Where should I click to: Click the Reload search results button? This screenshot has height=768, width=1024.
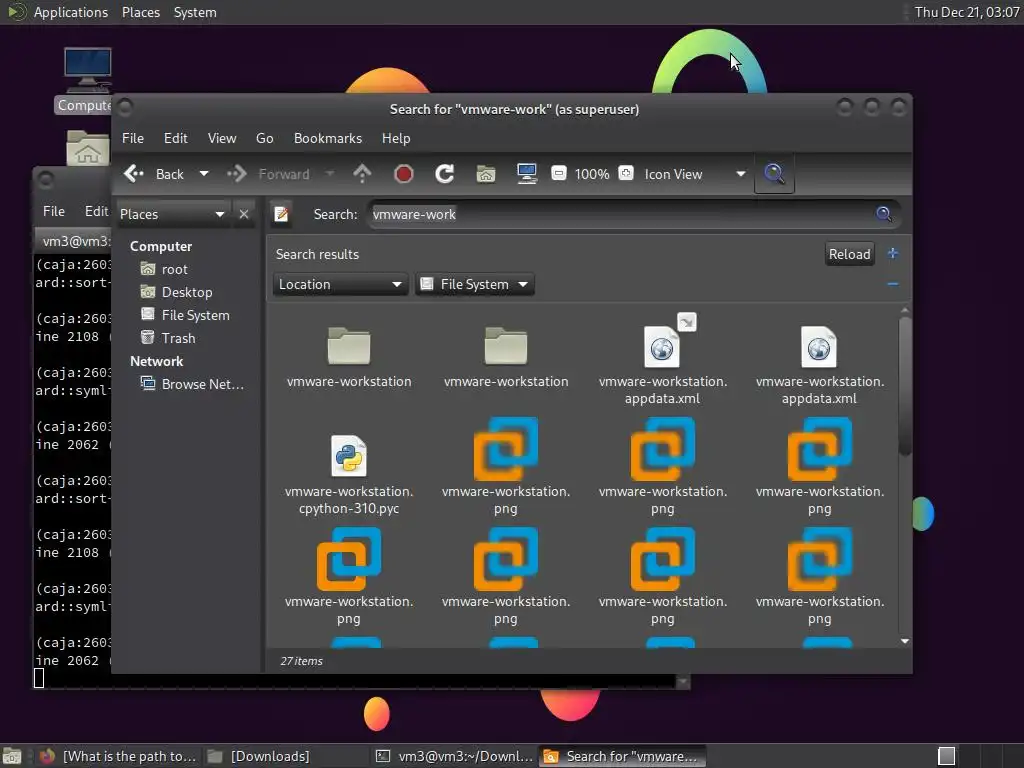(x=849, y=254)
